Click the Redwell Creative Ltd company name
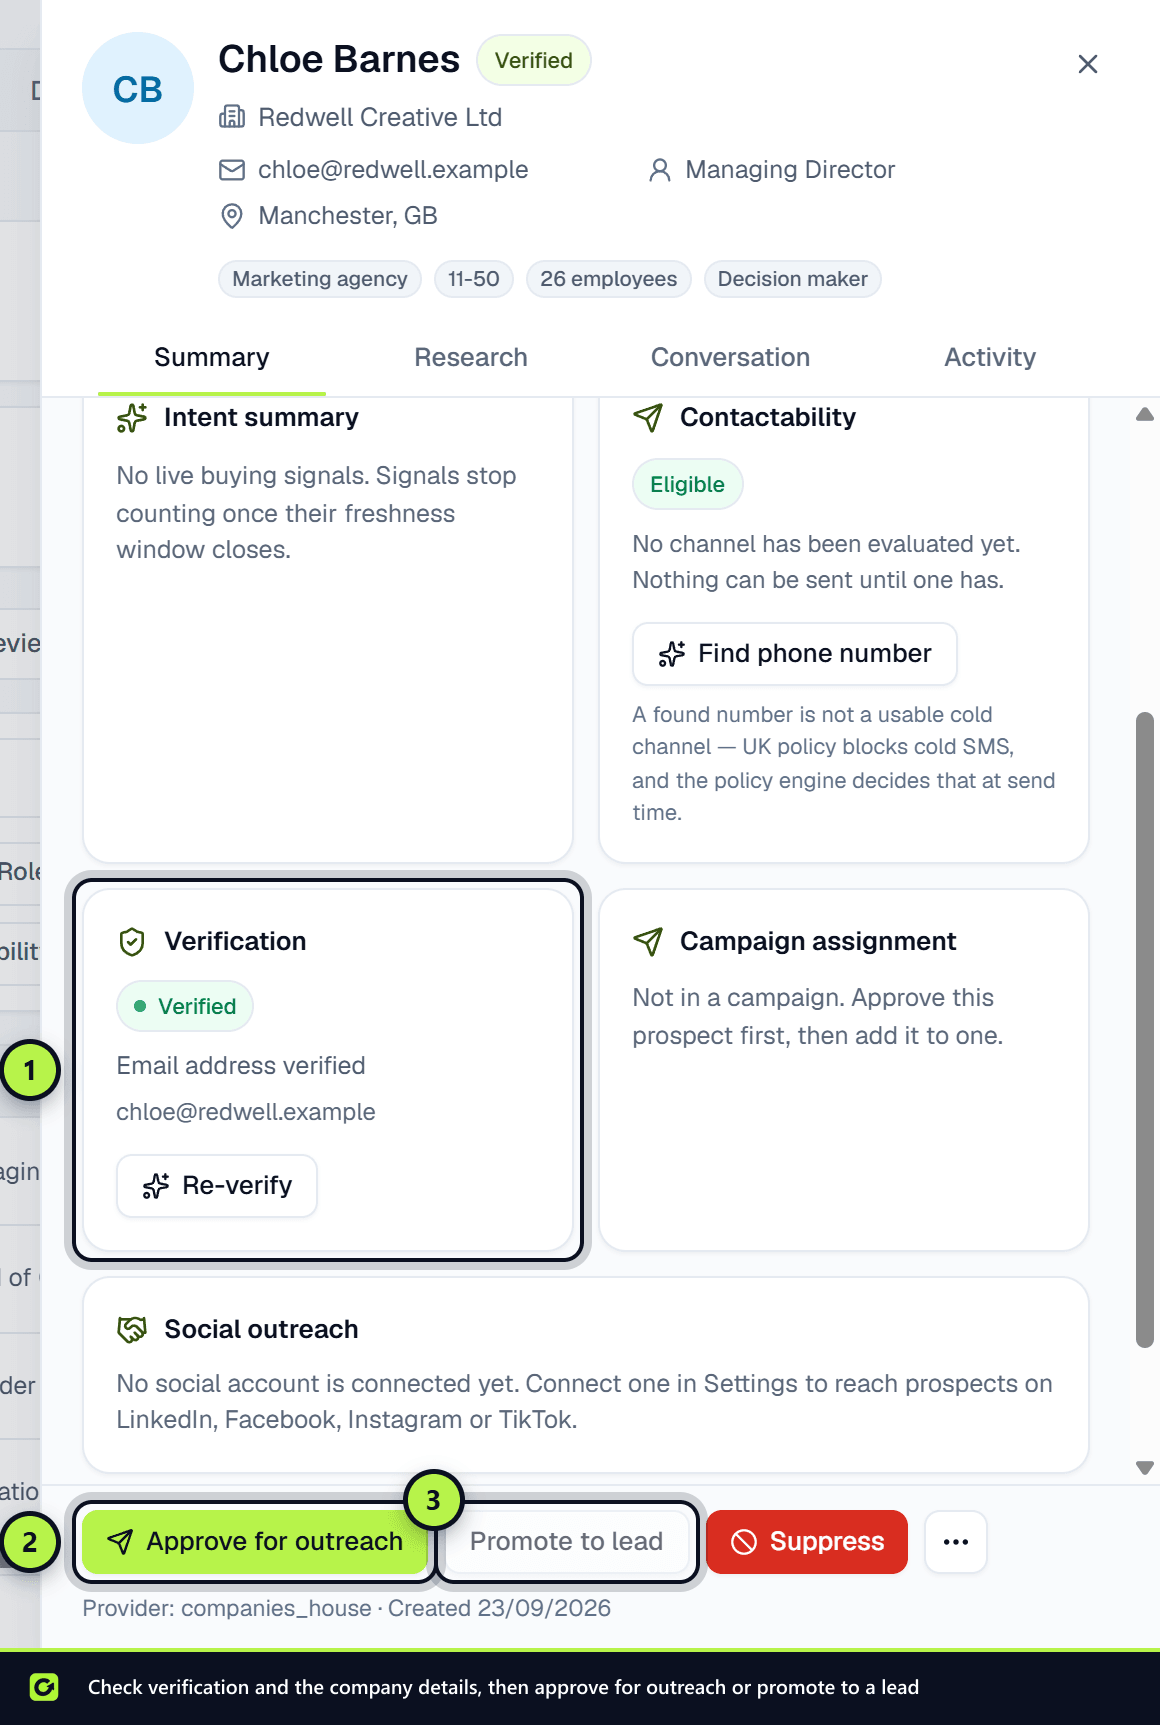Image resolution: width=1160 pixels, height=1725 pixels. coord(380,117)
